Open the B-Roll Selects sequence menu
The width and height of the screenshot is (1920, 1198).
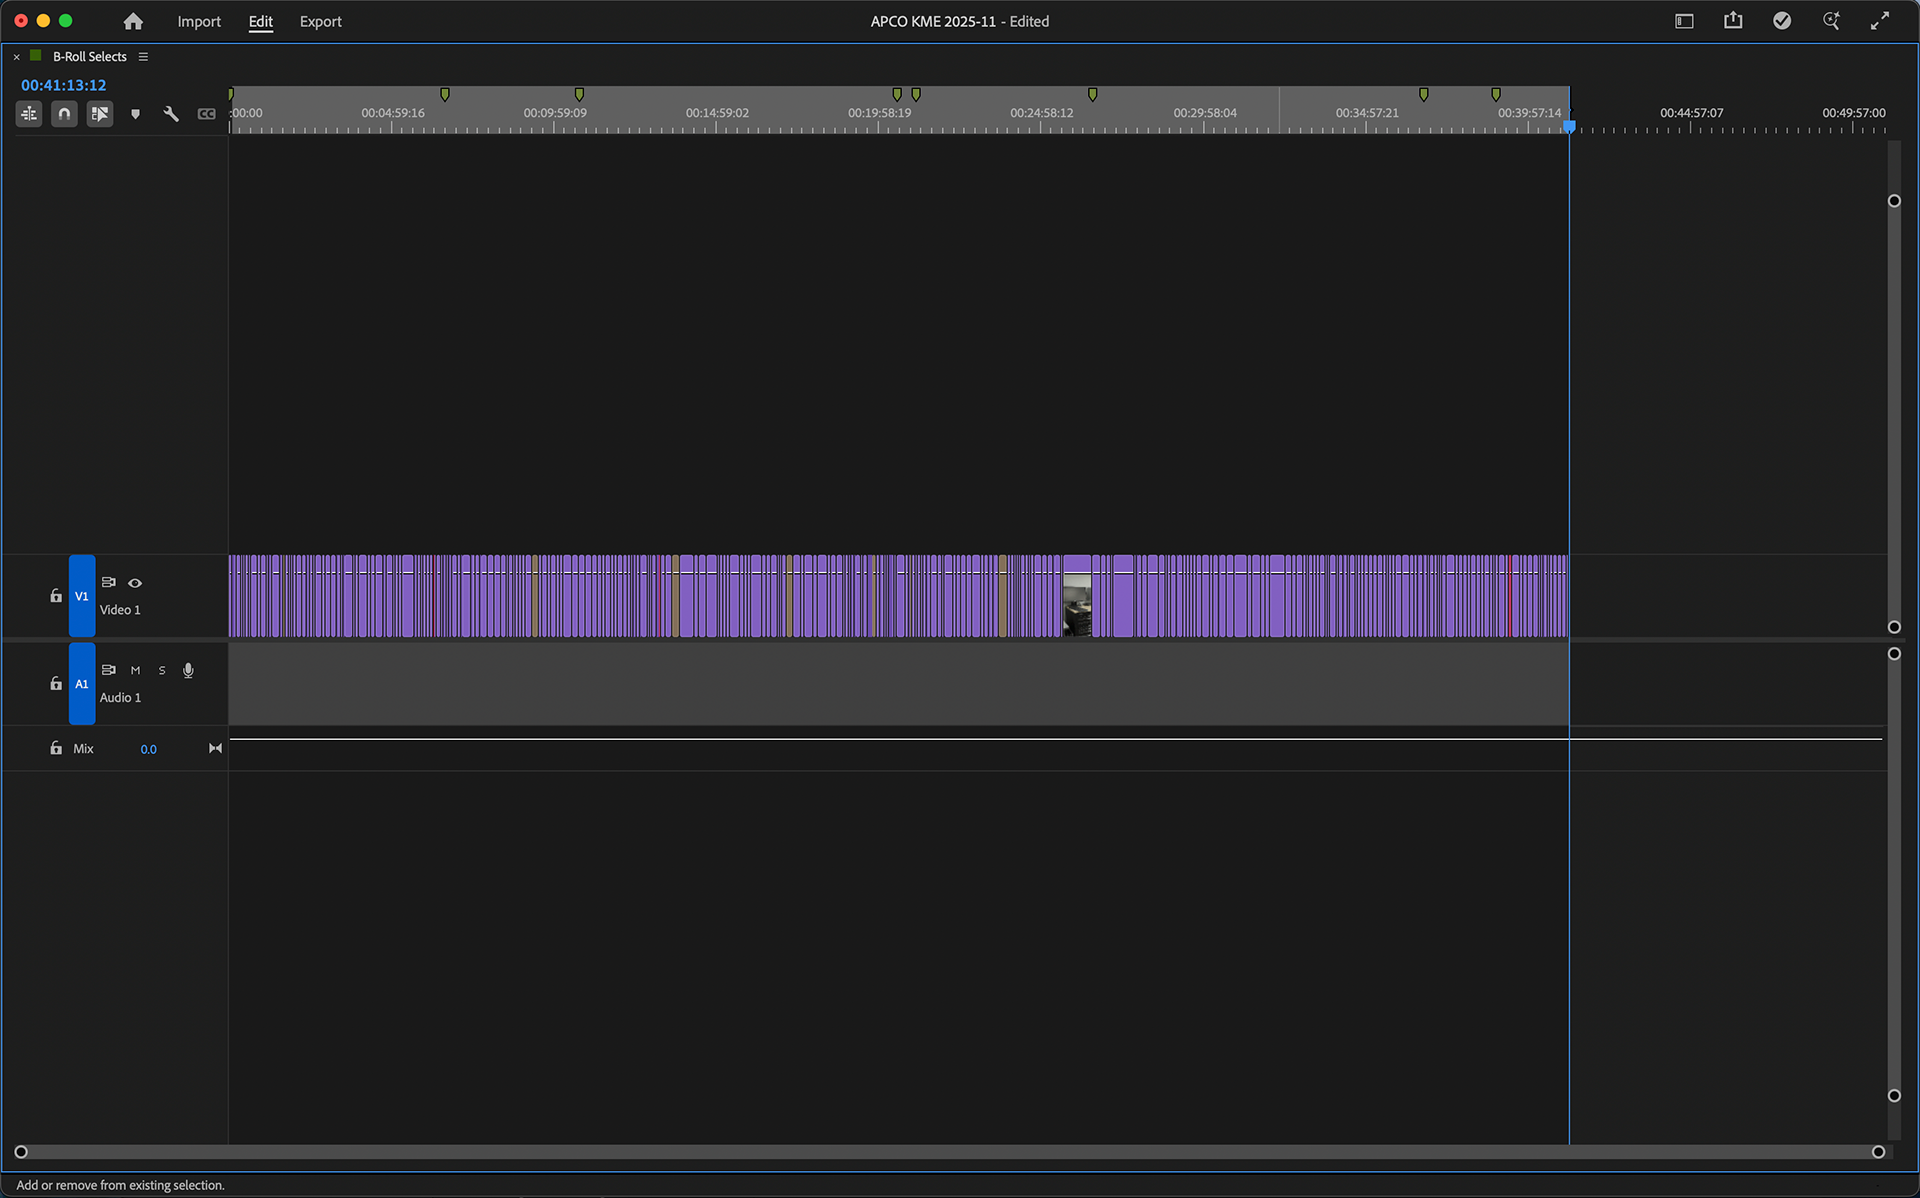coord(143,56)
